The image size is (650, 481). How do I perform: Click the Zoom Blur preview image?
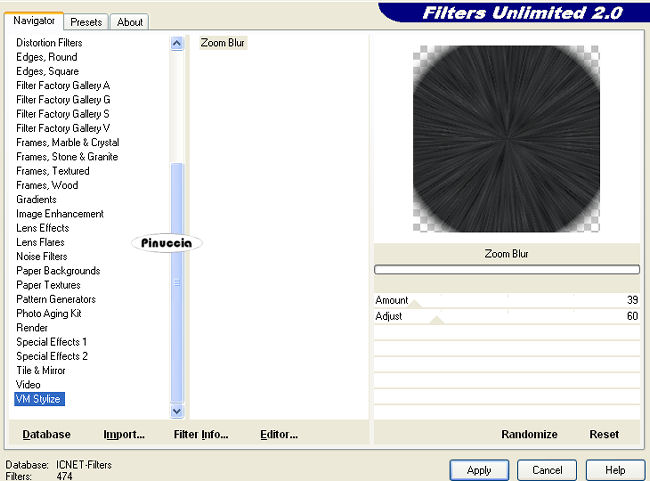pyautogui.click(x=506, y=138)
